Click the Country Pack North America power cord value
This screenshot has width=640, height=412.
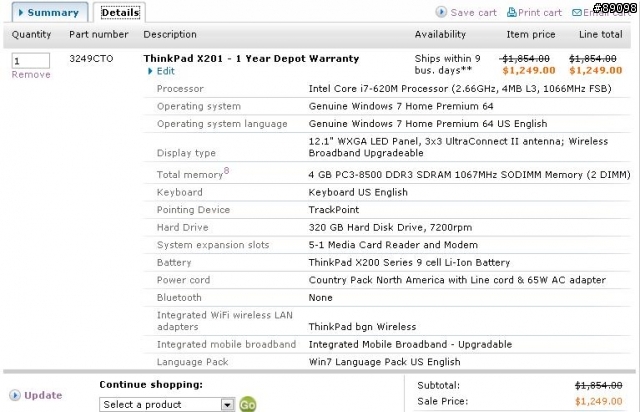[457, 280]
